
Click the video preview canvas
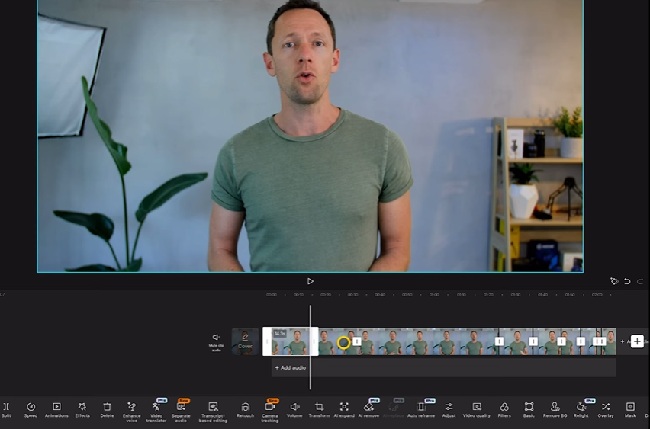tap(310, 136)
